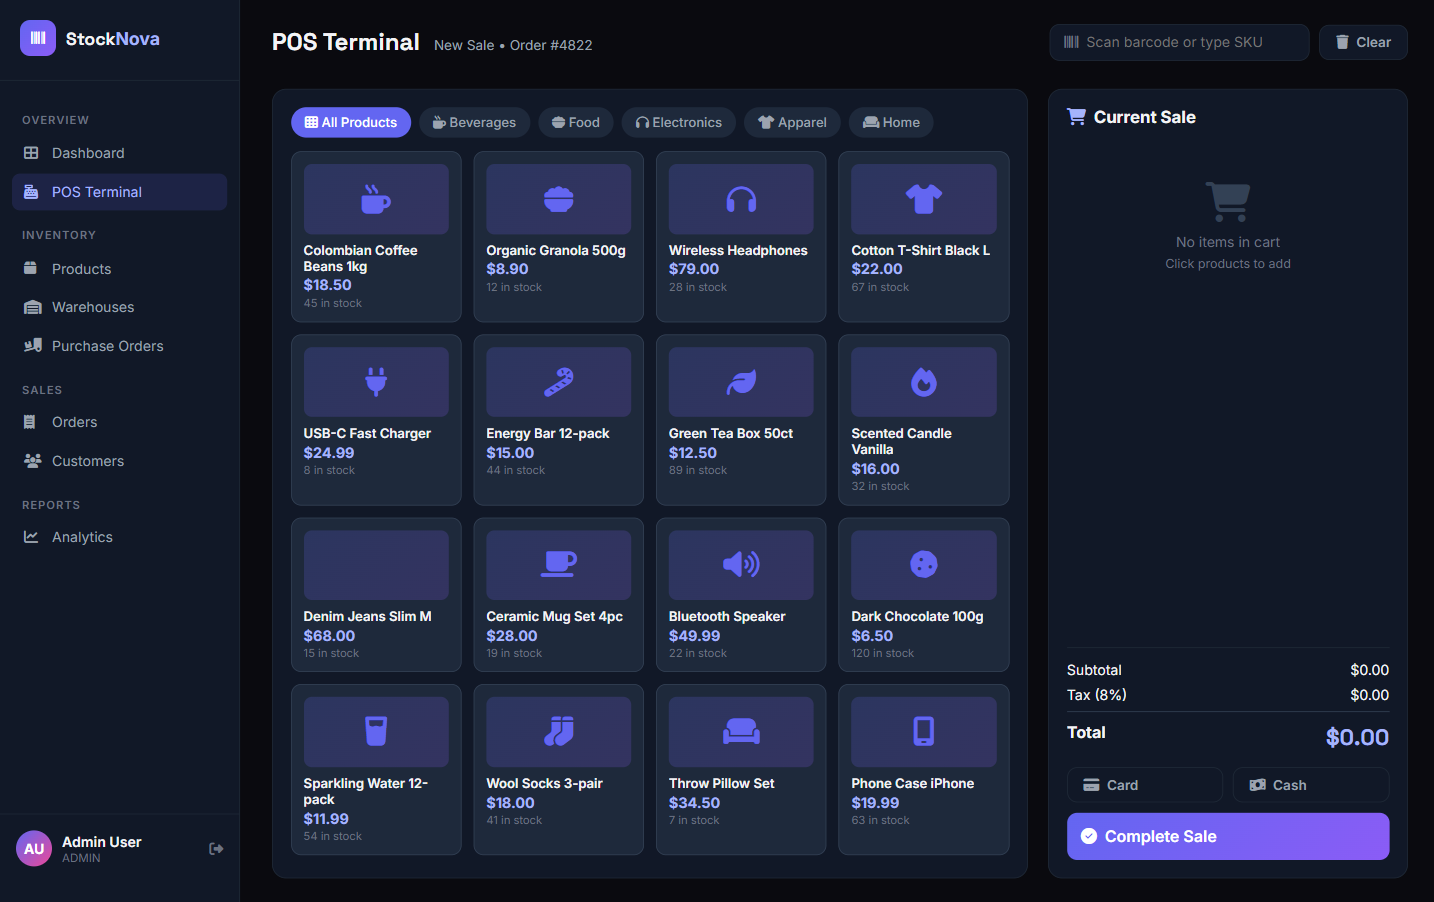Navigate to Customers page
The image size is (1434, 902).
(120, 461)
